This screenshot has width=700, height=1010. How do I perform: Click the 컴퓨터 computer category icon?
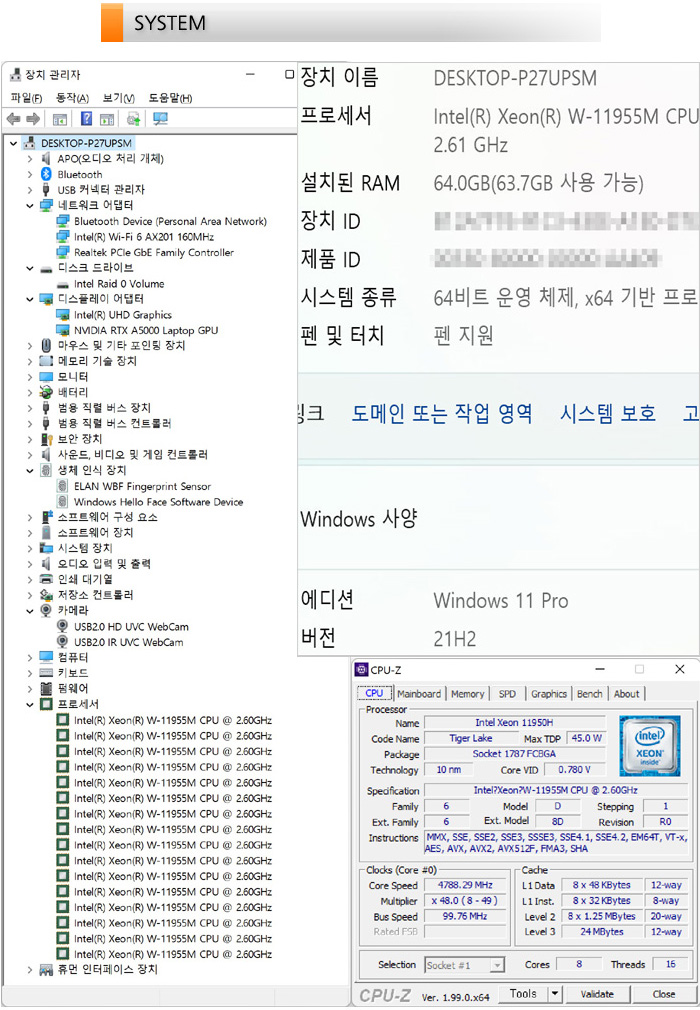click(x=46, y=656)
